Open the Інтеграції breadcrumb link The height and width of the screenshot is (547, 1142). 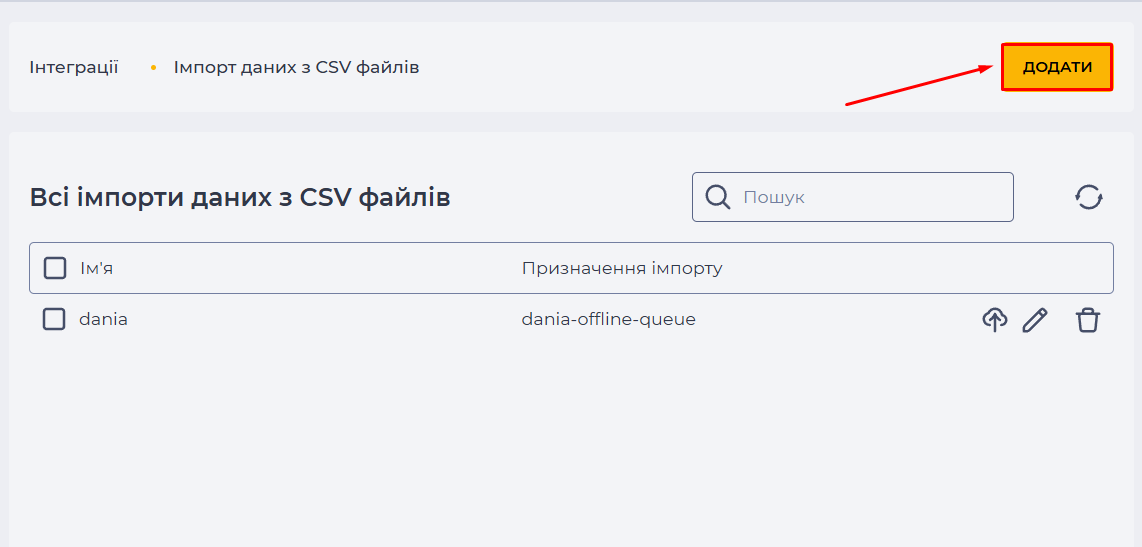coord(74,68)
